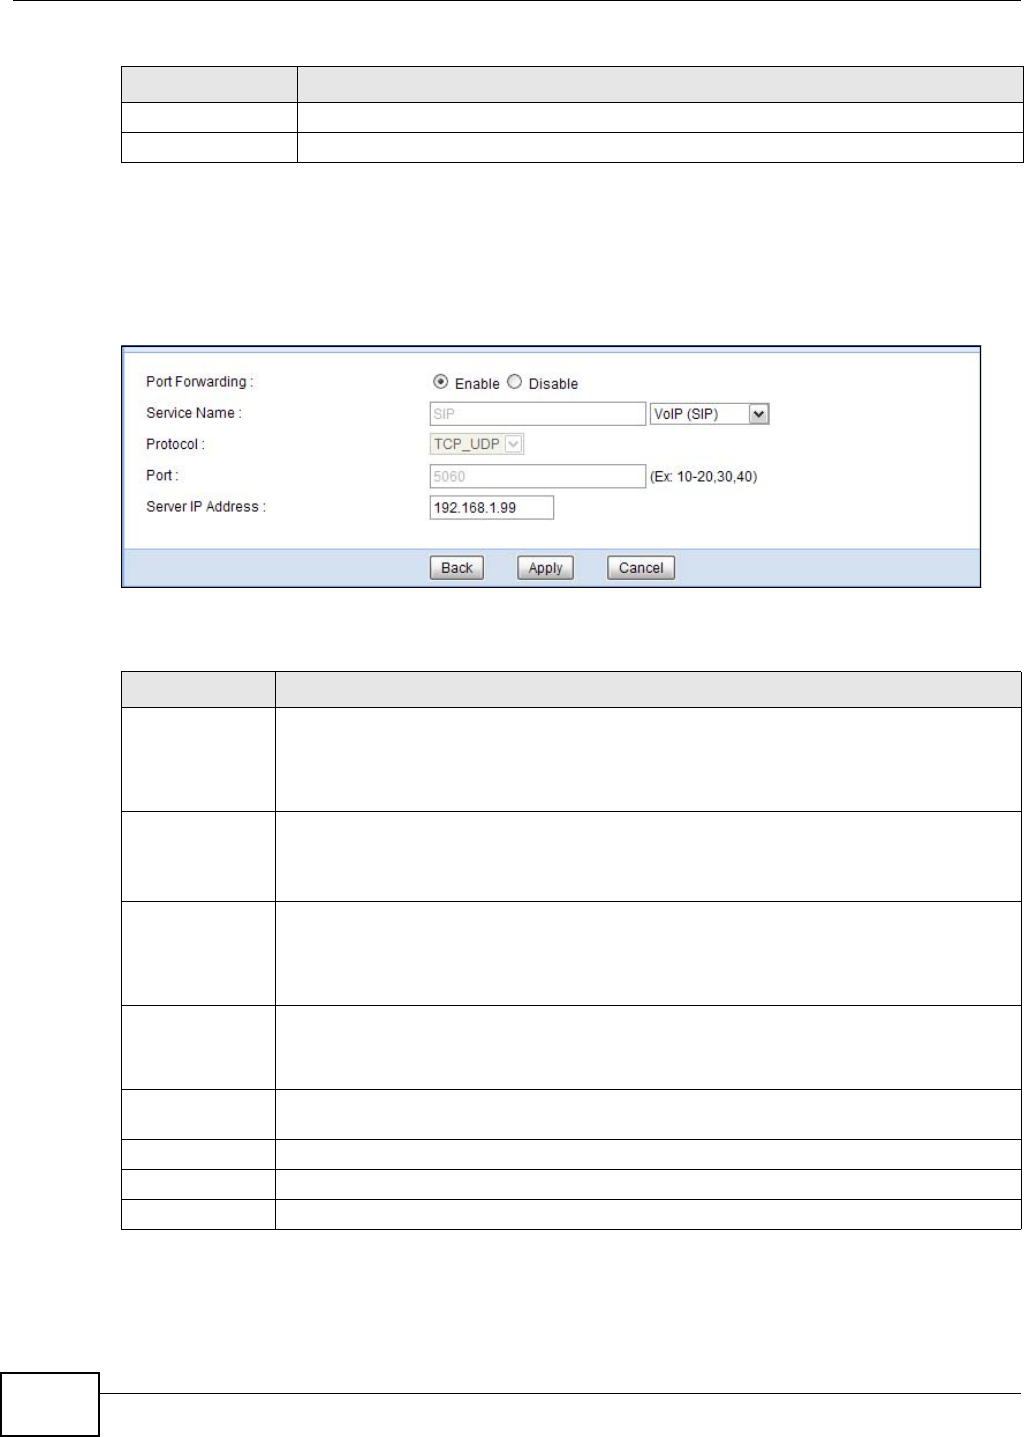Click the 'Service Name :' label
This screenshot has height=1437, width=1024.
tap(194, 413)
